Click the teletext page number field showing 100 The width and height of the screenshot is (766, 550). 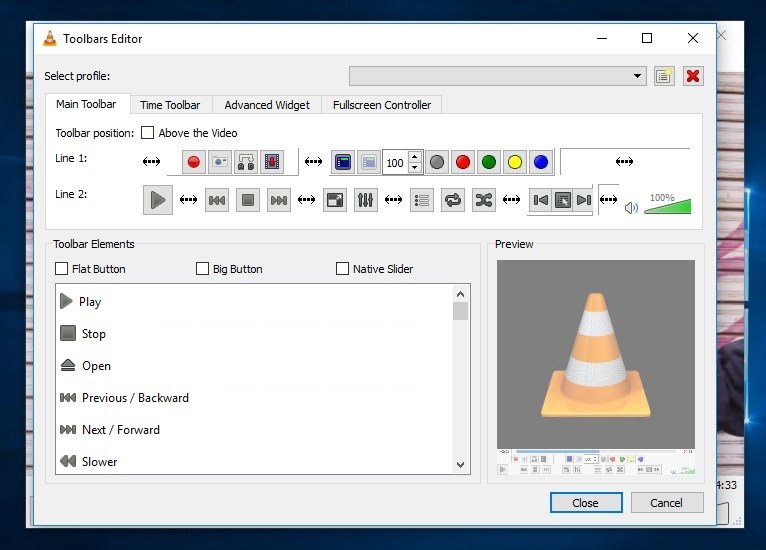pos(396,162)
